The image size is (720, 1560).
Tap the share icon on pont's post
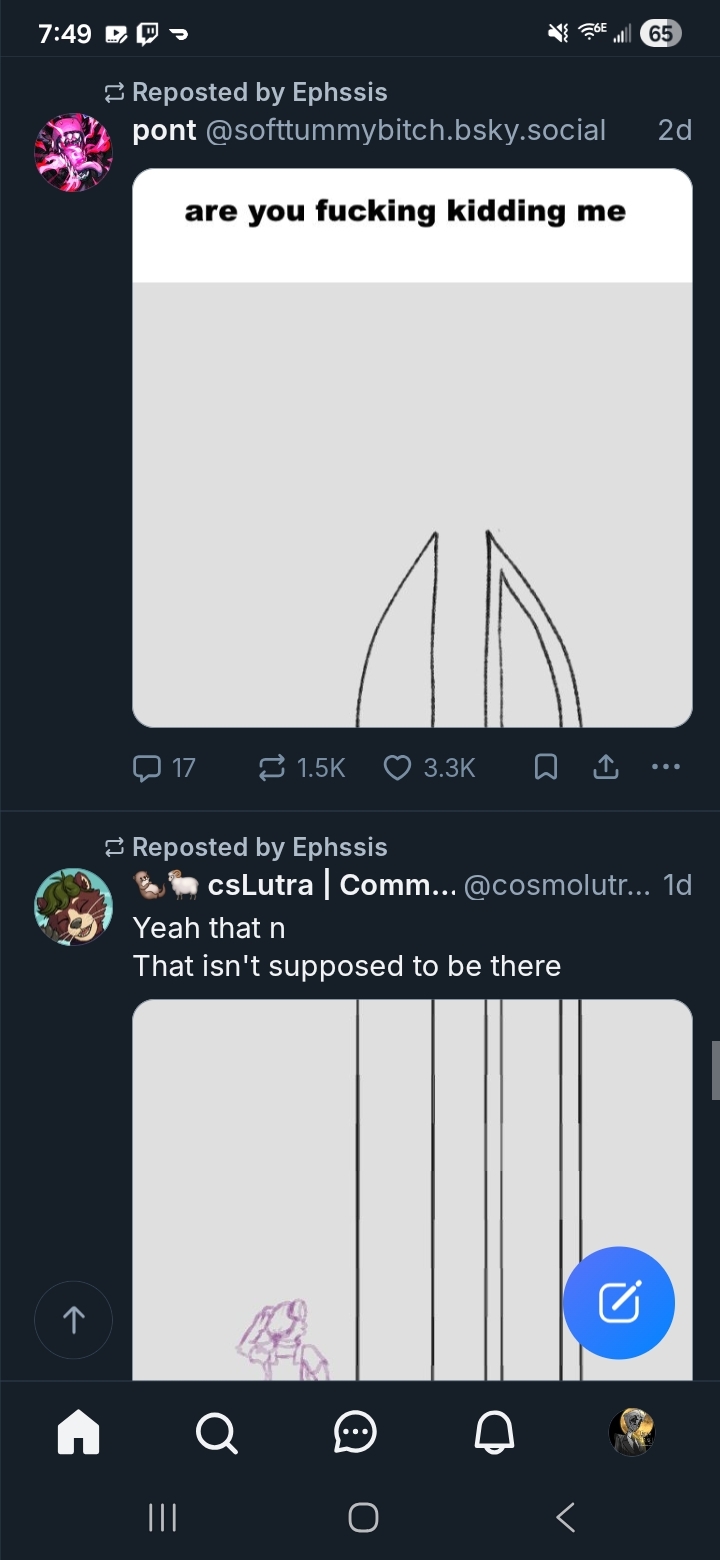pos(606,767)
